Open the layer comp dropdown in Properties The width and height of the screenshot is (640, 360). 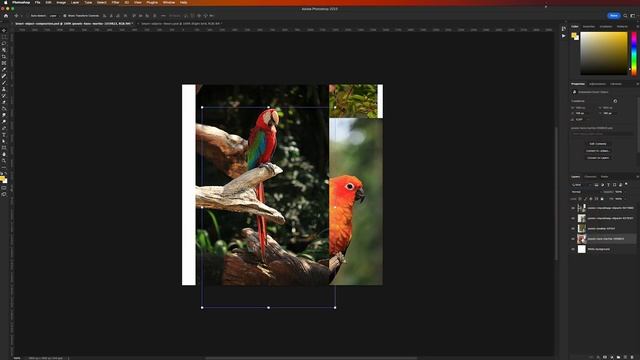(602, 133)
